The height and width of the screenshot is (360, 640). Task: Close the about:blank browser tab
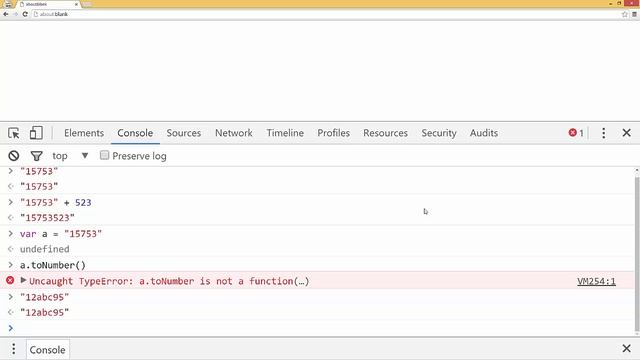point(76,4)
